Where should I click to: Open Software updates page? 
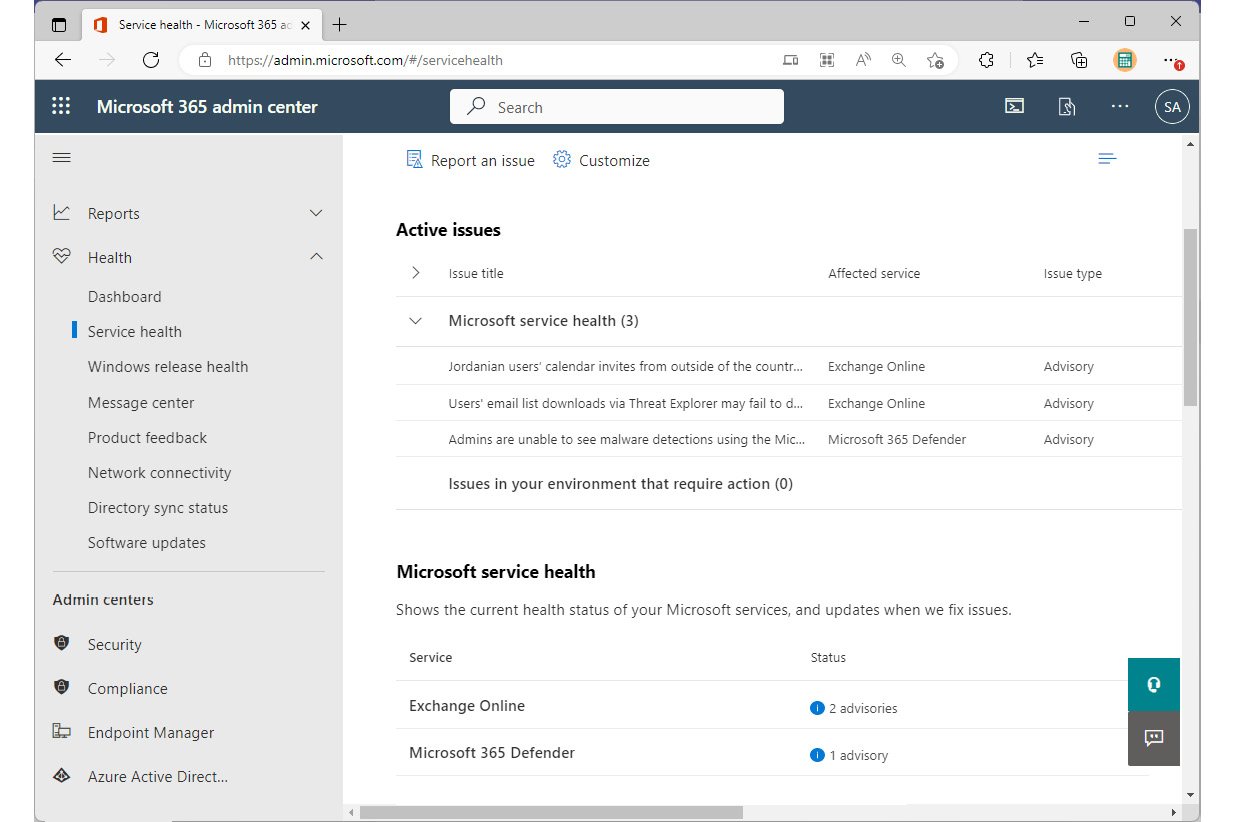pos(147,542)
